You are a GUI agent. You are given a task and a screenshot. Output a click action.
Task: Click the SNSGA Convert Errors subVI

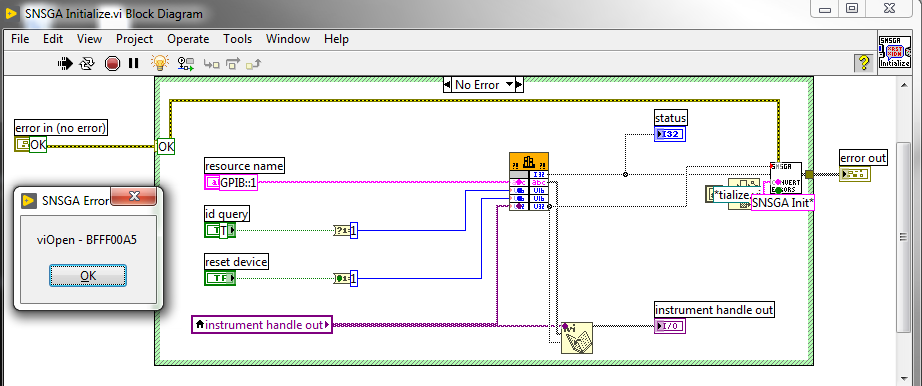point(786,178)
